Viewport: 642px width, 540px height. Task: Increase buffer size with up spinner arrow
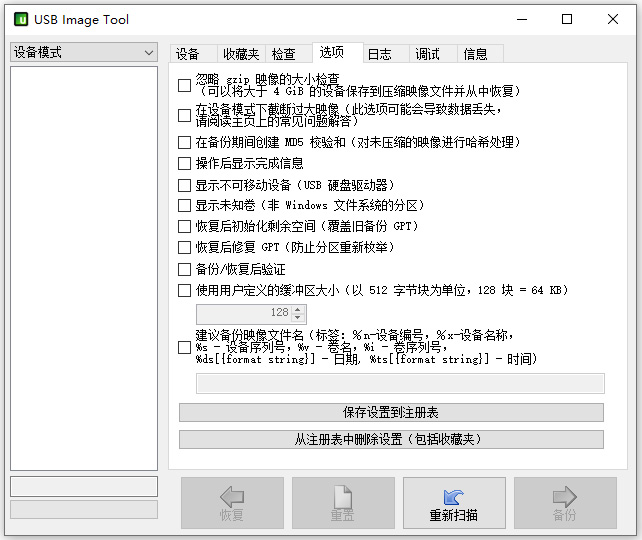(298, 310)
